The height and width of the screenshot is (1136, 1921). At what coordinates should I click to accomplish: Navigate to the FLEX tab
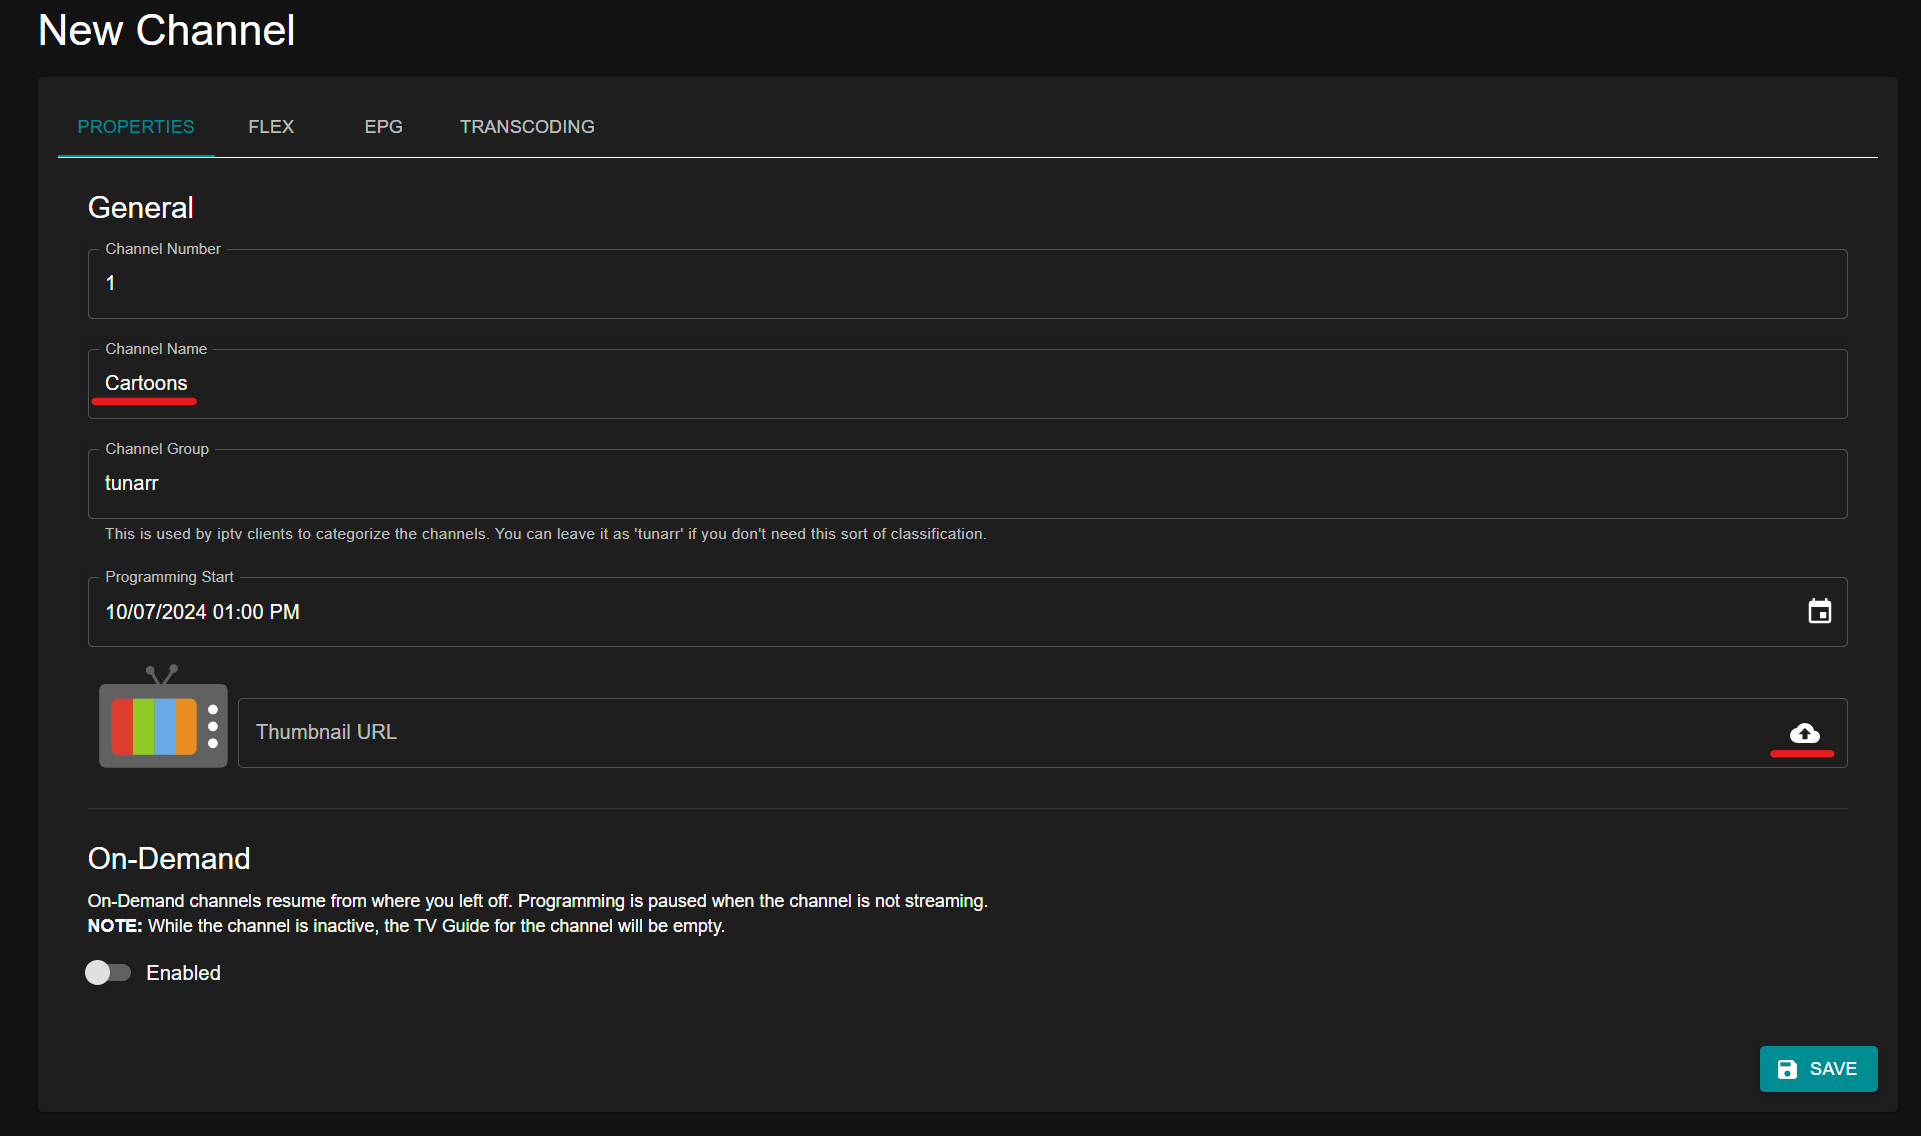tap(268, 126)
